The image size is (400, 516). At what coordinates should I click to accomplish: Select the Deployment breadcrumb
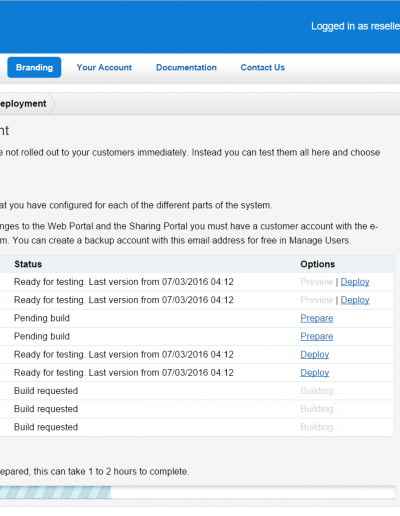tap(23, 104)
